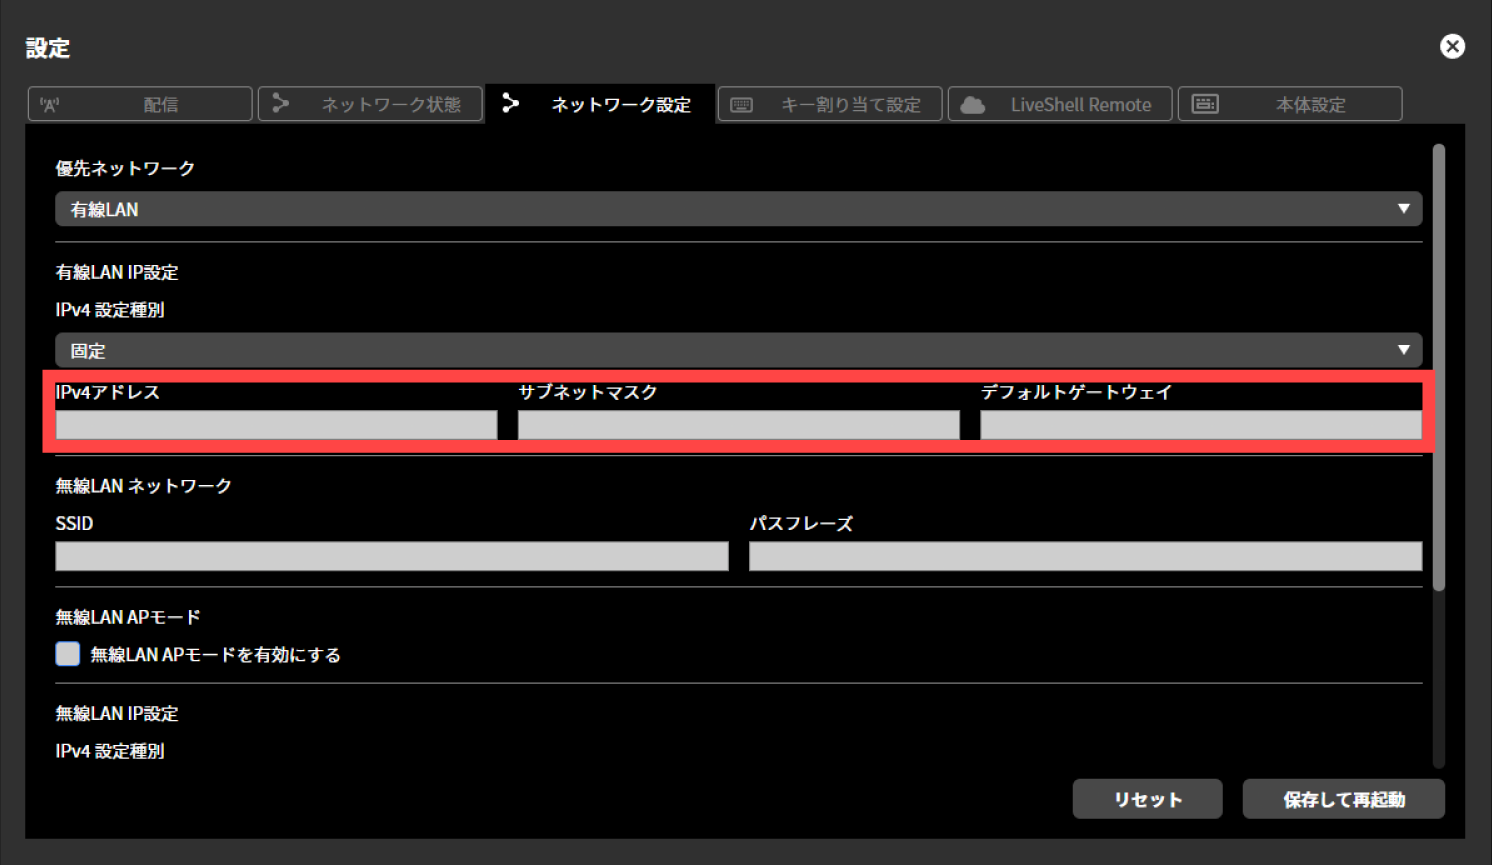Click the デフォルトゲートウェイ input field

coord(1200,424)
